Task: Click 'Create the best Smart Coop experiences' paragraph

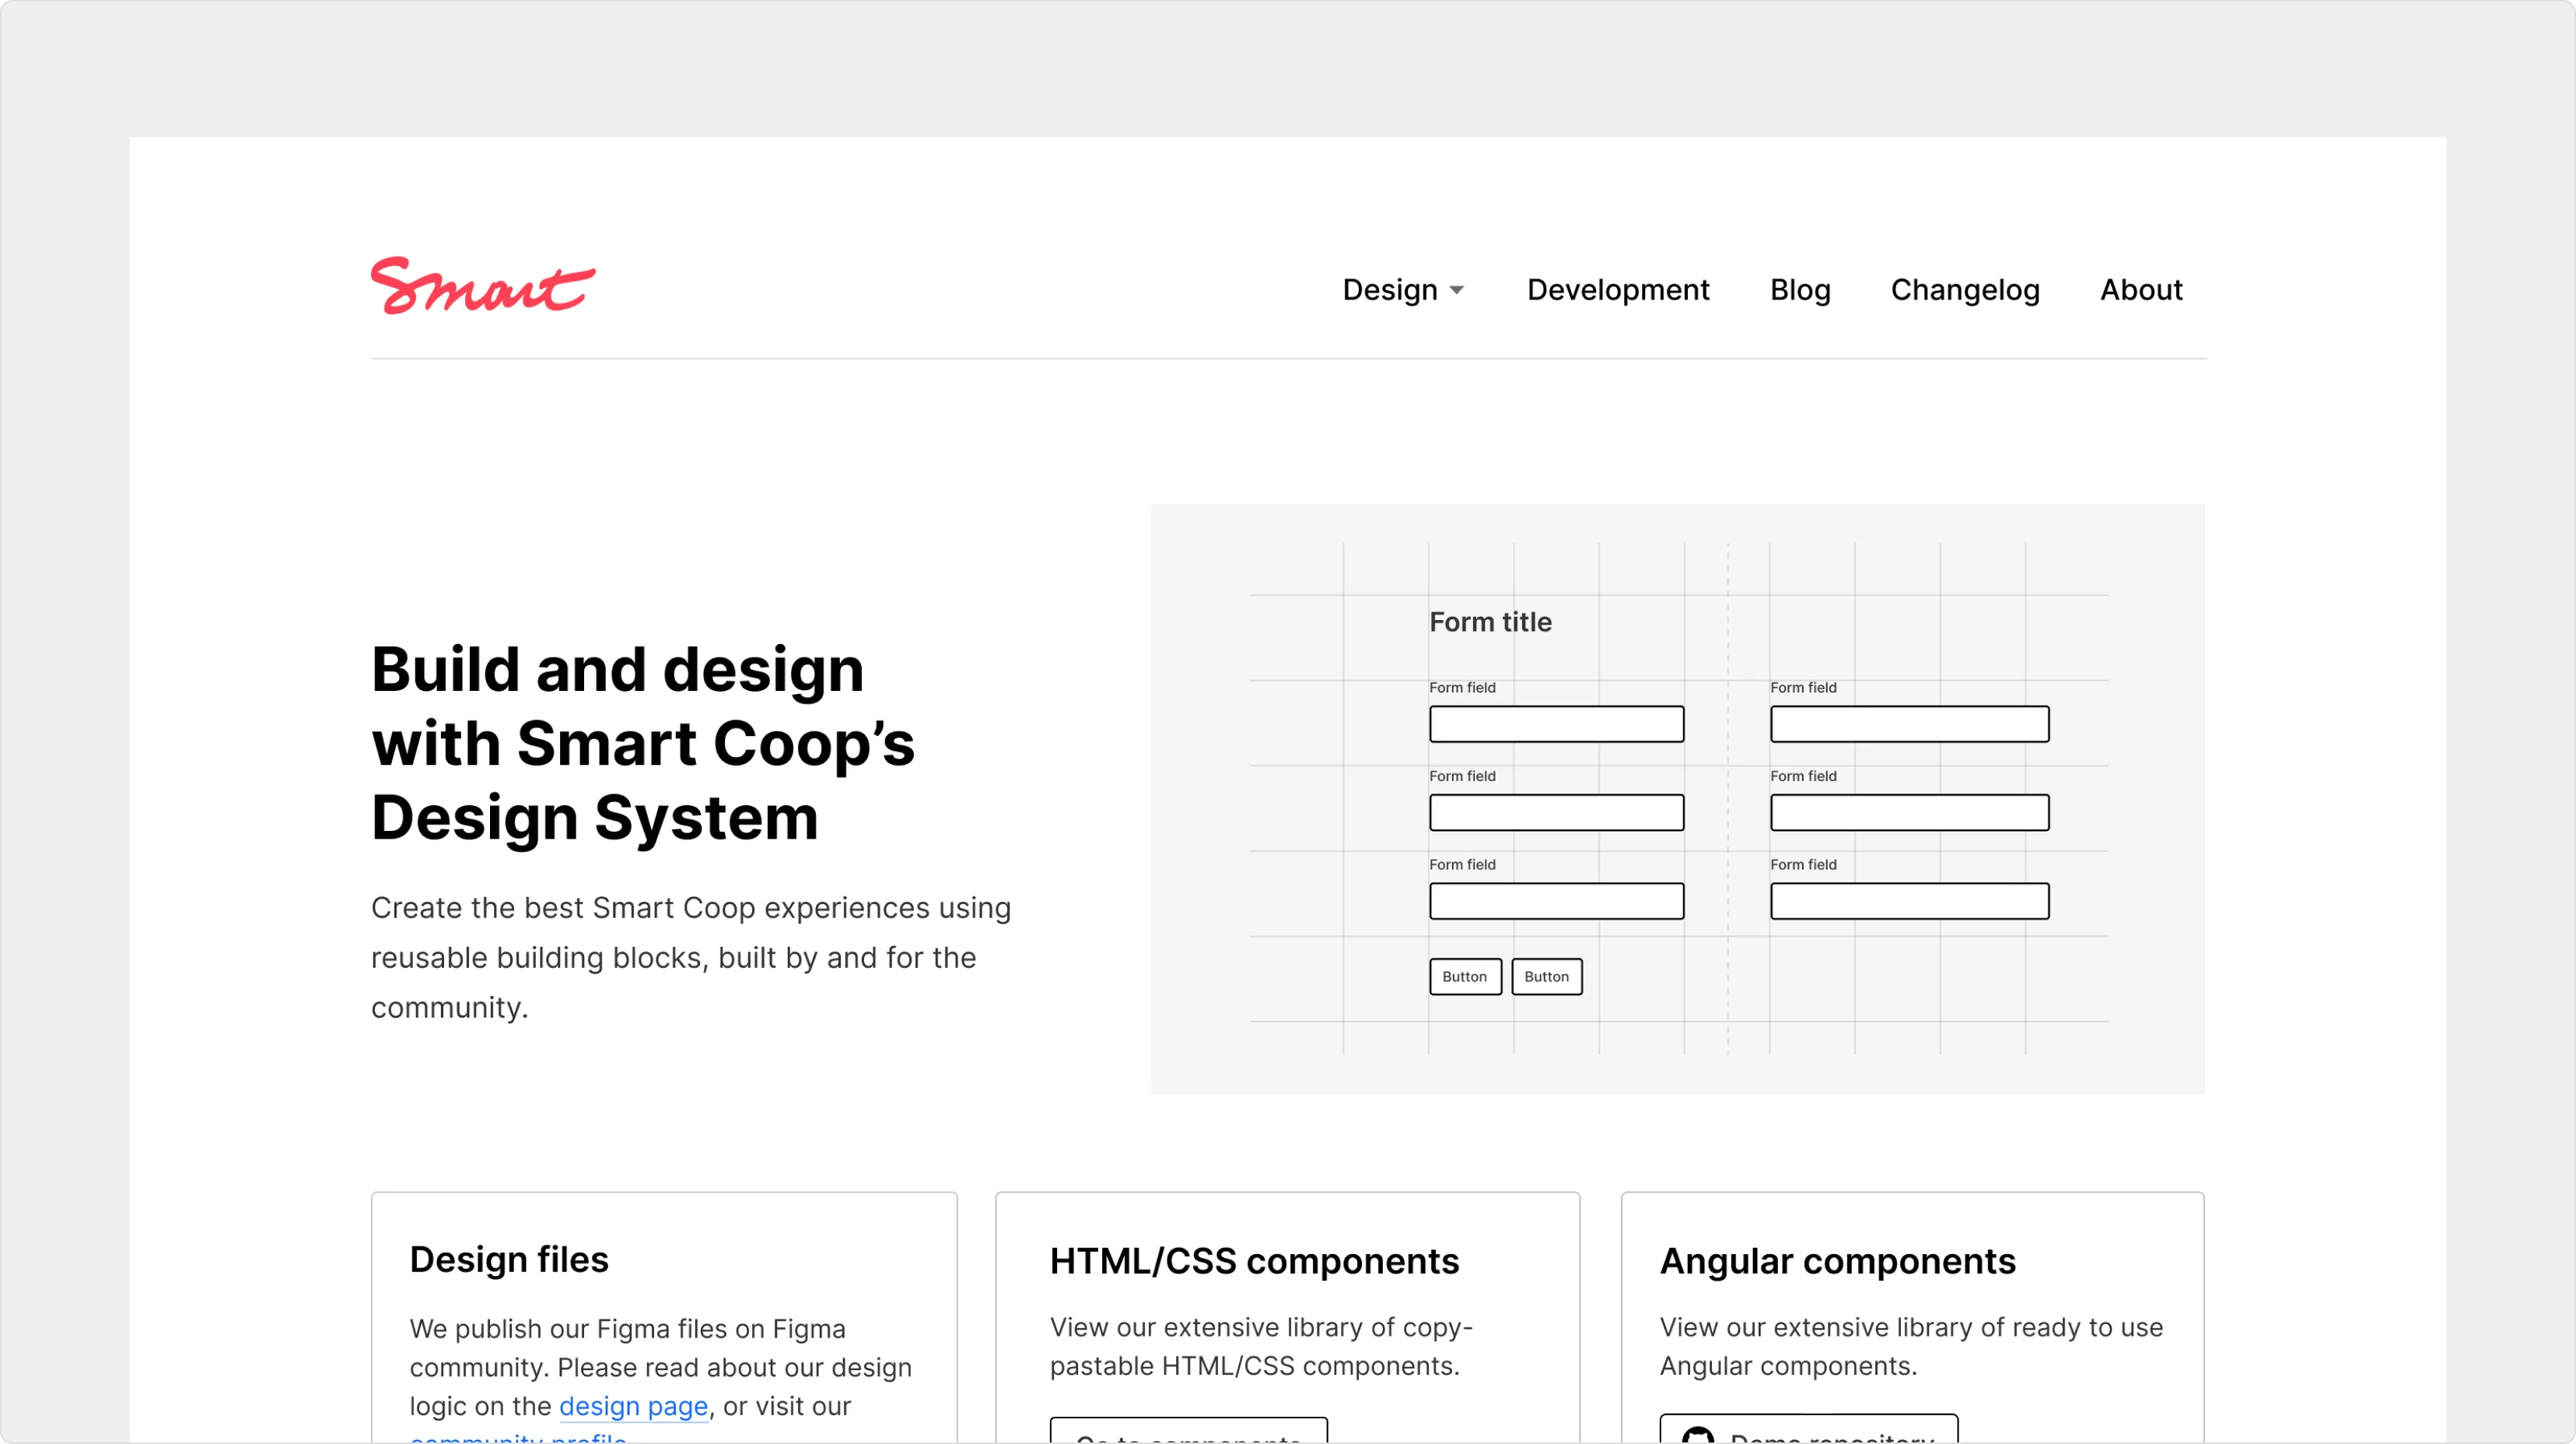Action: point(691,957)
